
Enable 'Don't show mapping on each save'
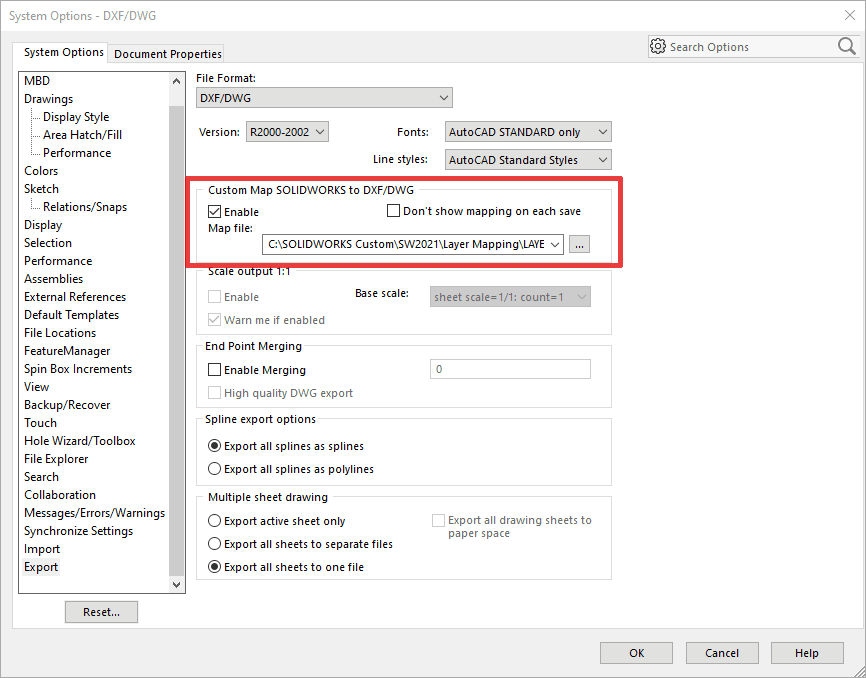tap(394, 211)
